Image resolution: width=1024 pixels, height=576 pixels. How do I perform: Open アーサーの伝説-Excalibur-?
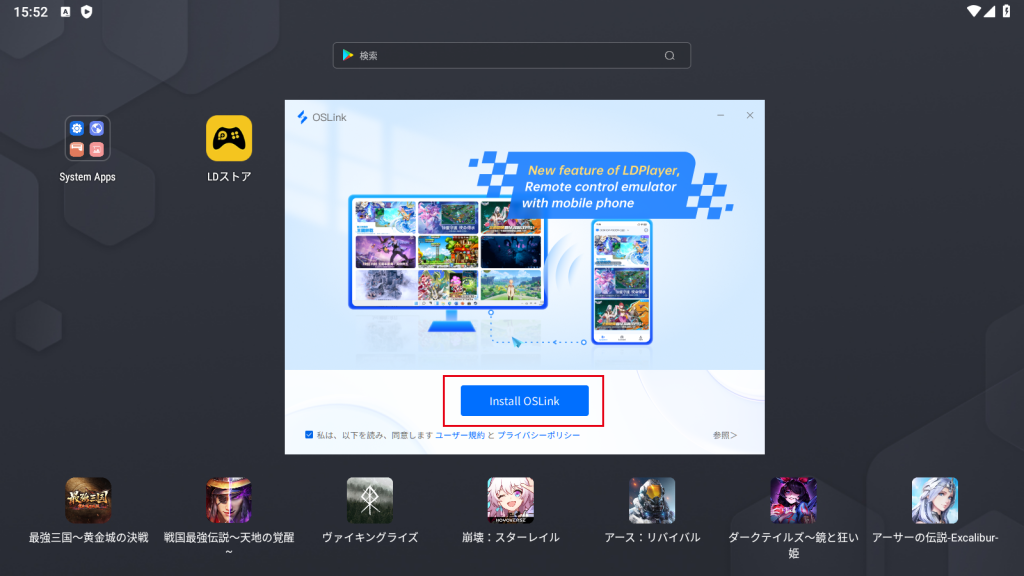pyautogui.click(x=934, y=500)
